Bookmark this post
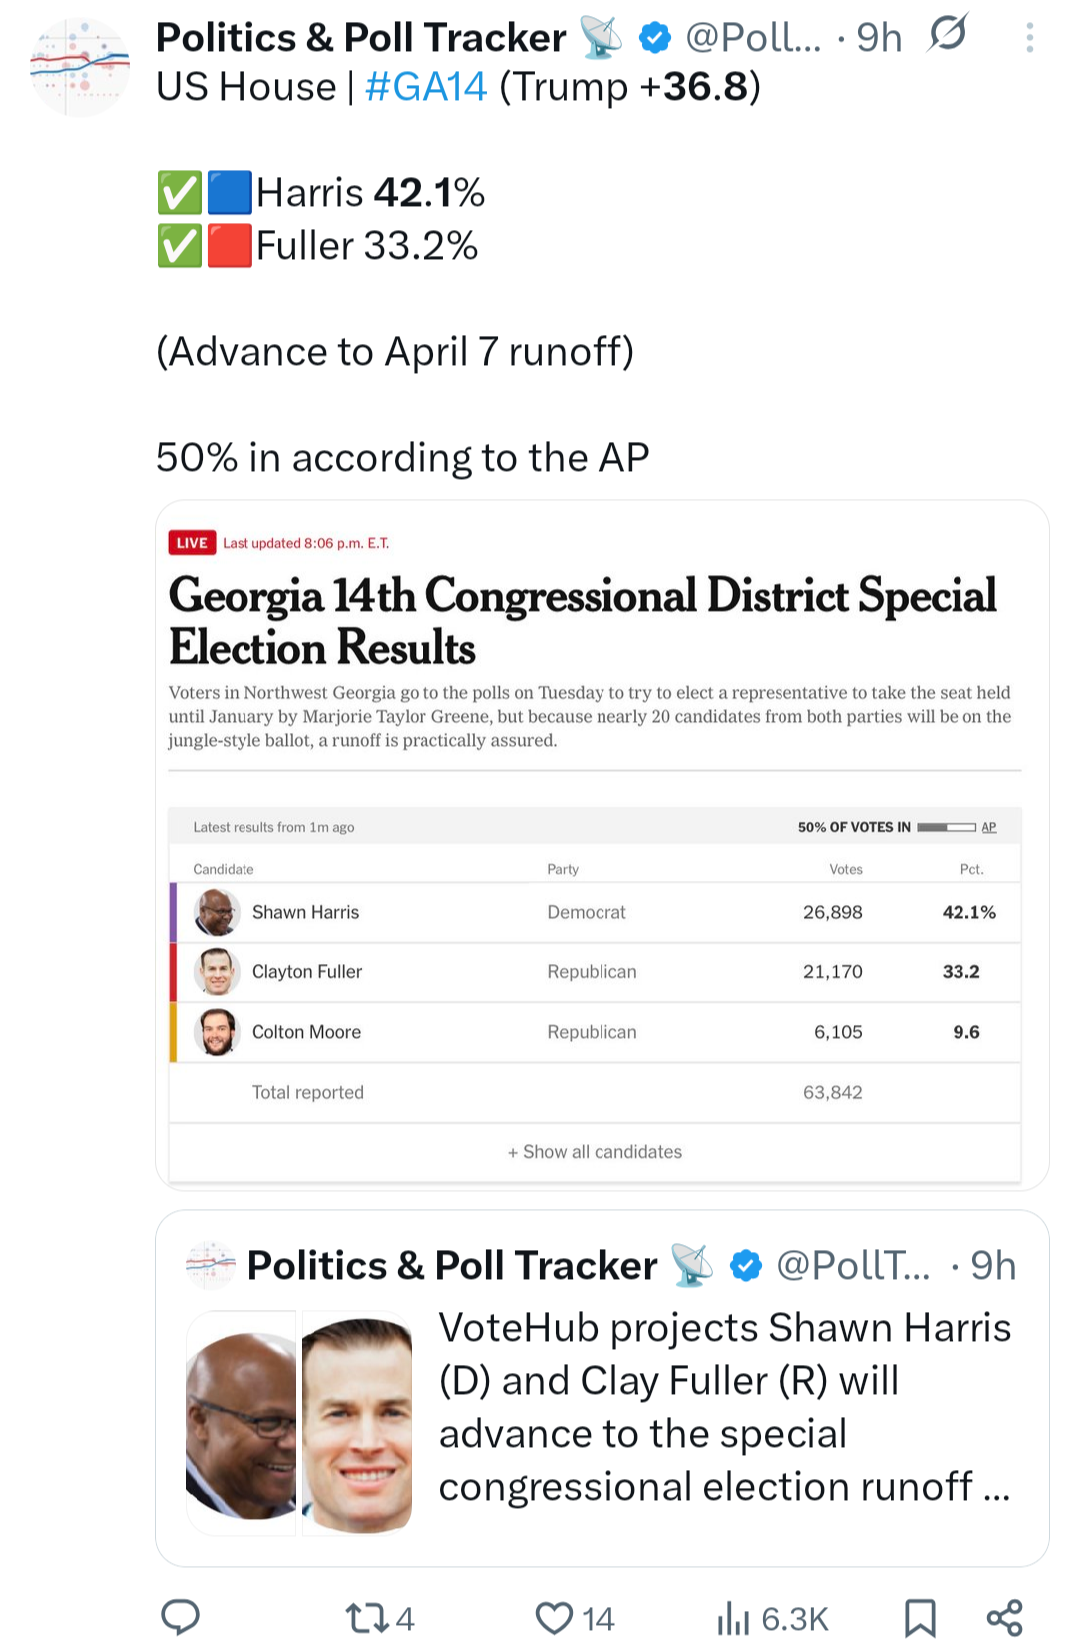 click(920, 1617)
